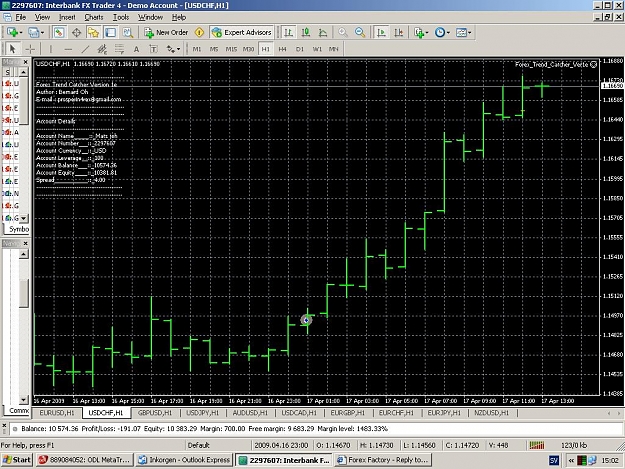Open the Charts menu
Image resolution: width=625 pixels, height=469 pixels.
click(94, 17)
